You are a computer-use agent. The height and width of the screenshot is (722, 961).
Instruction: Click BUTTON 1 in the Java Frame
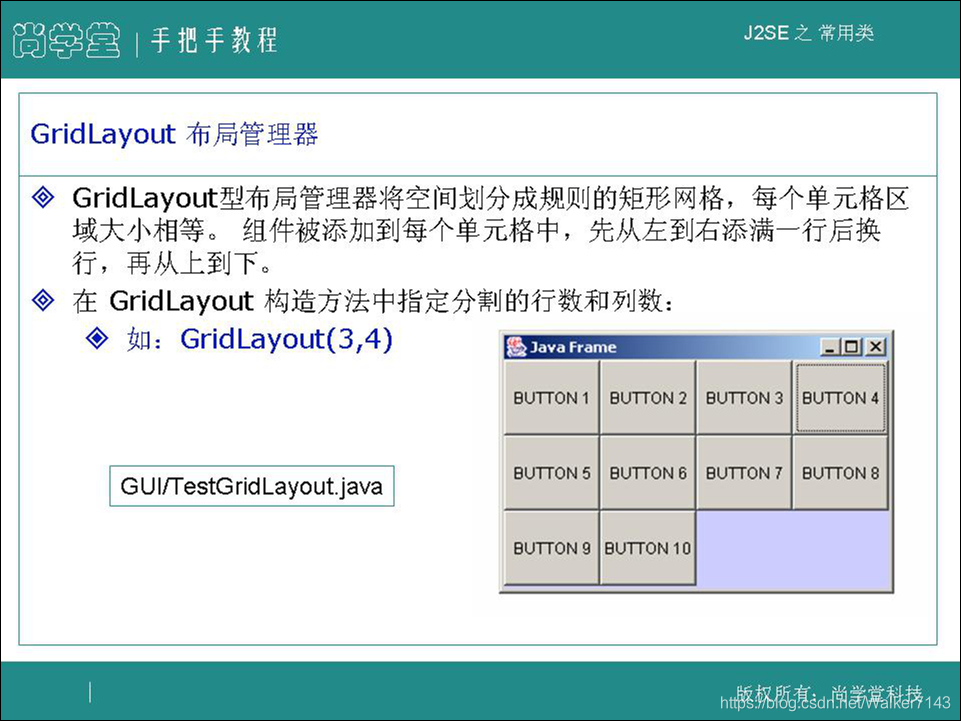point(552,398)
